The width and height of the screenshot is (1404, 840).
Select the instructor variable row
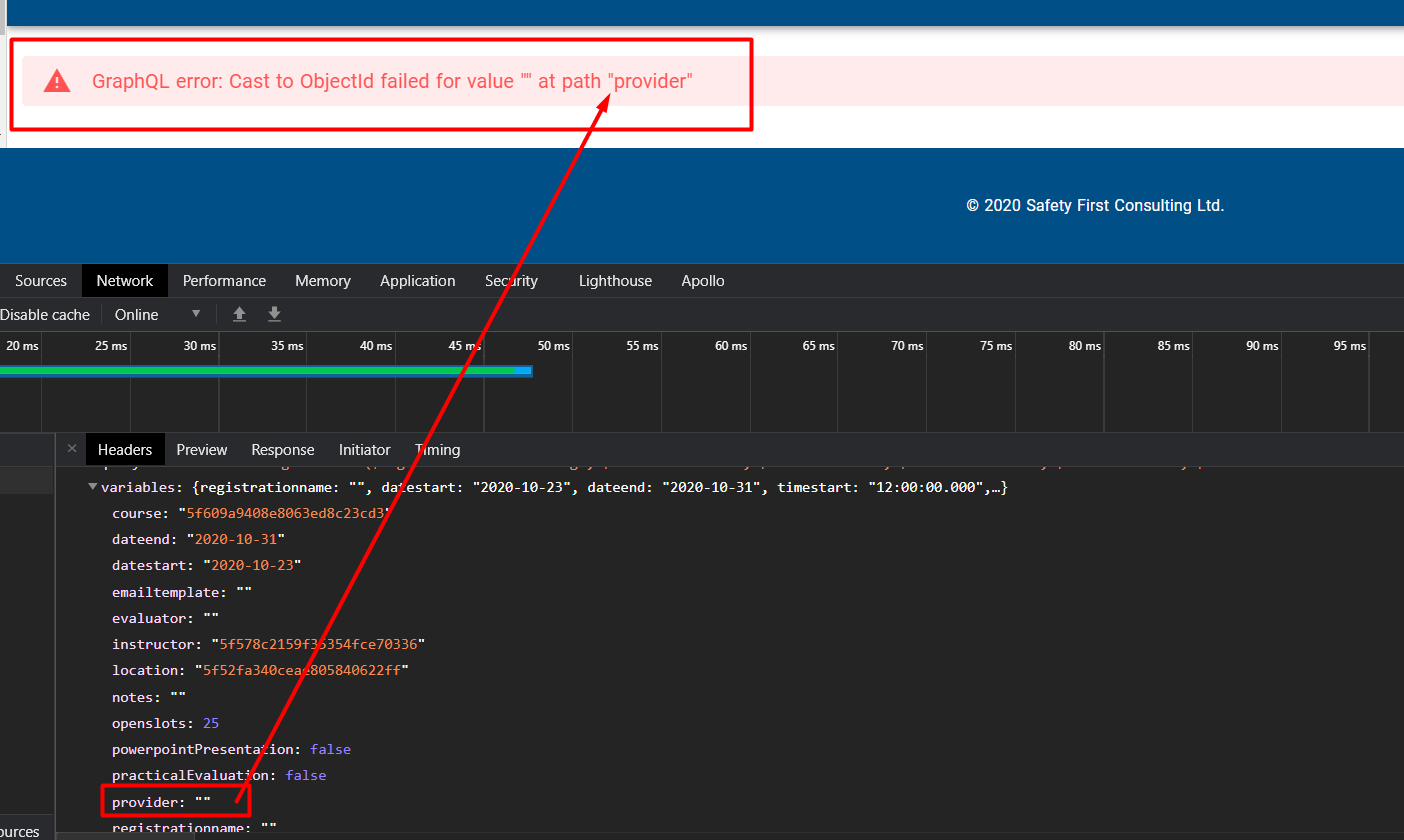coord(269,644)
